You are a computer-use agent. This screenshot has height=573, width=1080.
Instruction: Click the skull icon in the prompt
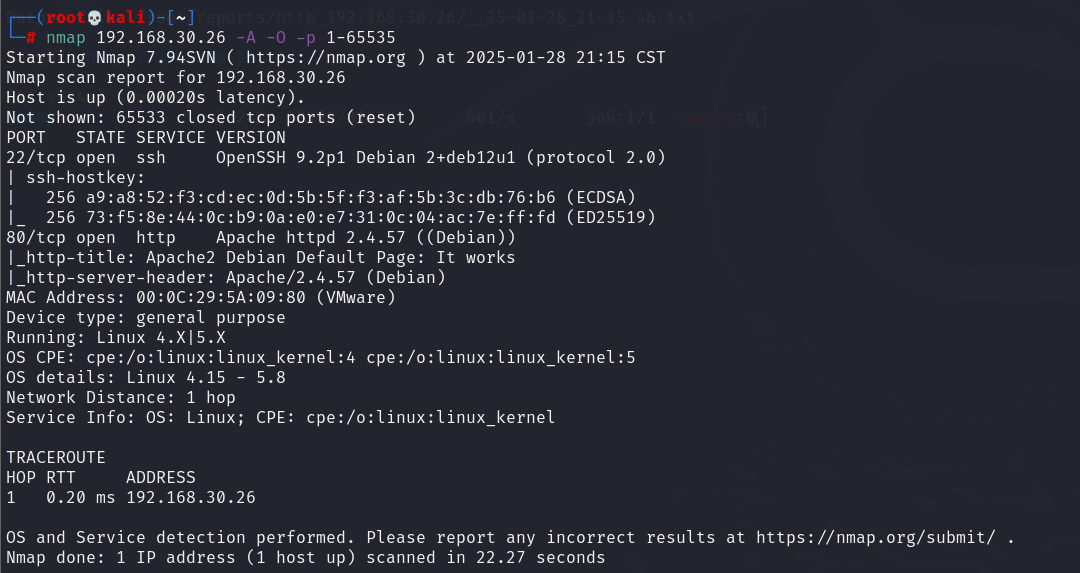pos(95,17)
